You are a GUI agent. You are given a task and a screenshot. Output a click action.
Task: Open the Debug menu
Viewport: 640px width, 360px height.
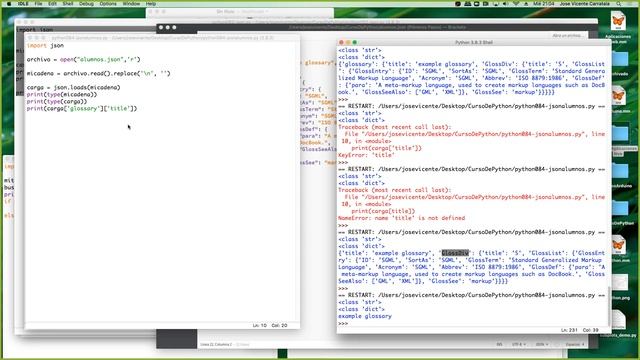[86, 4]
